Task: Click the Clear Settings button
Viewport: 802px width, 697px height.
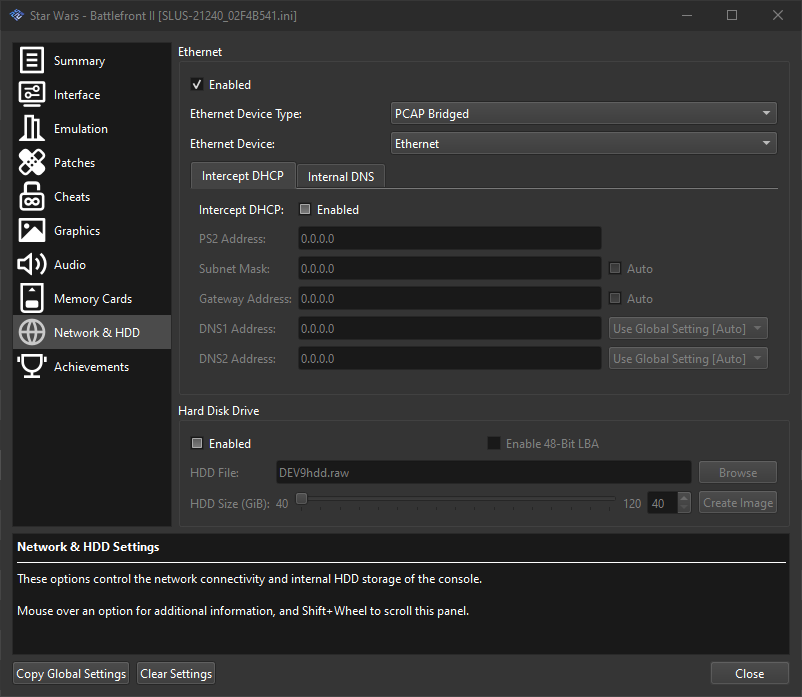Action: tap(176, 673)
